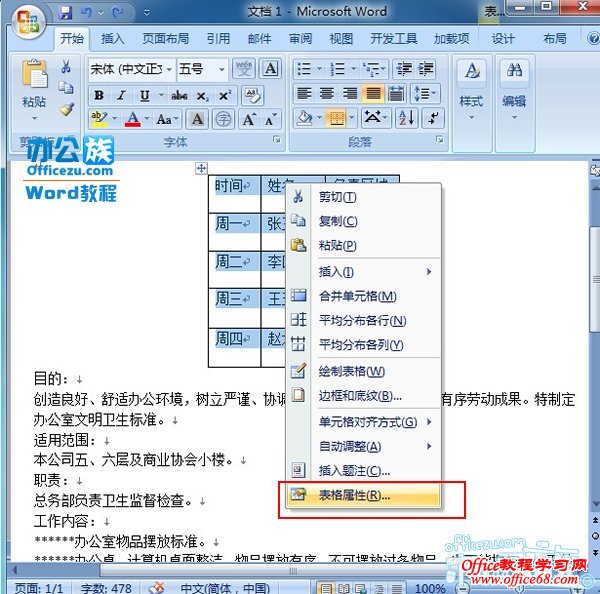600x594 pixels.
Task: Click the numbering list icon
Action: (338, 69)
